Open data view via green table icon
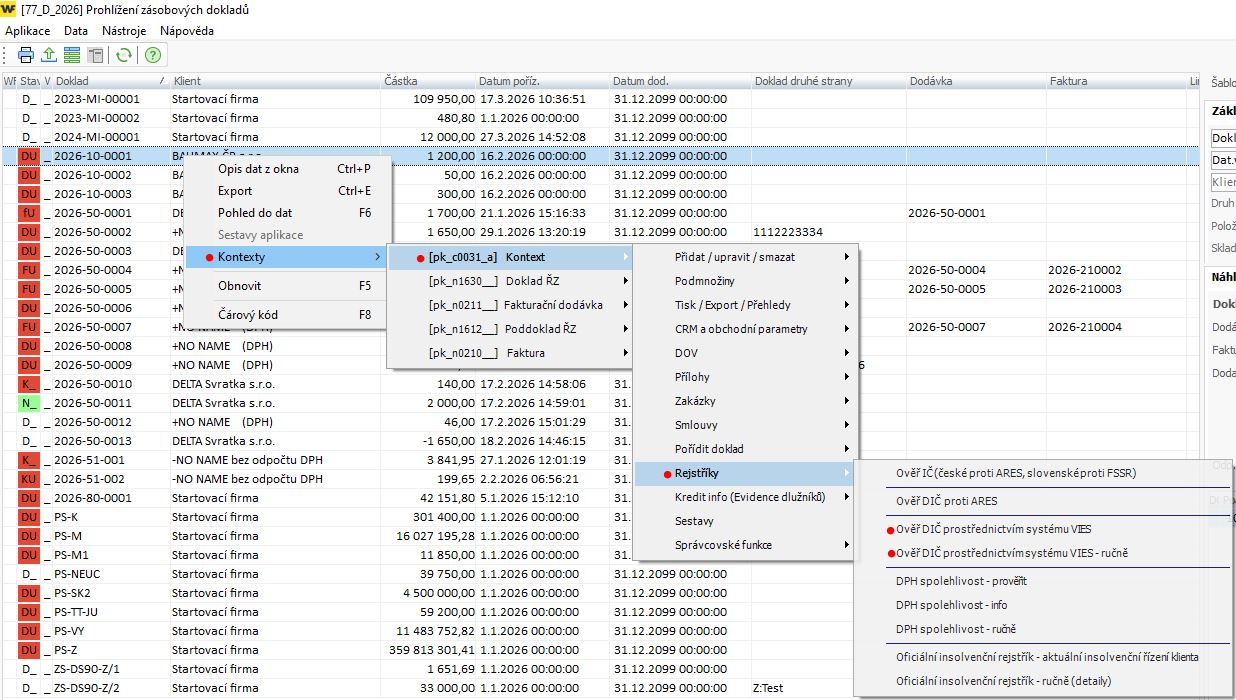 (x=72, y=56)
